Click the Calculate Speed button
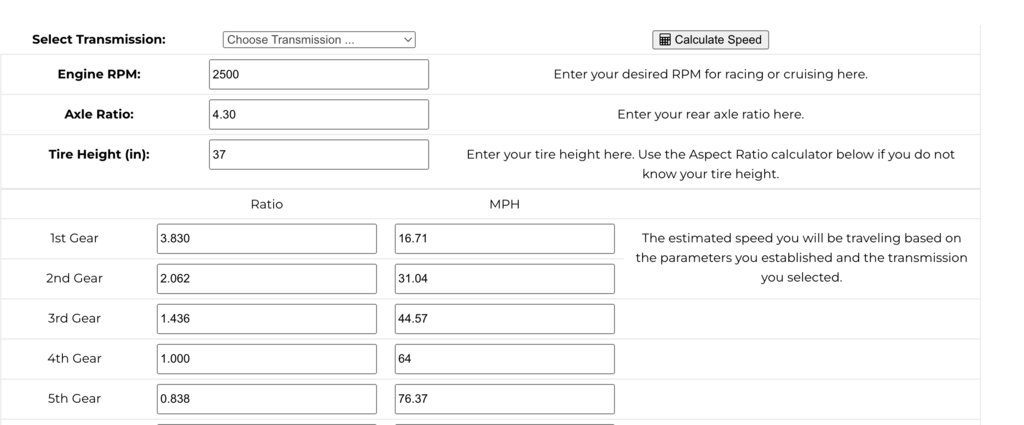1024x425 pixels. (711, 40)
